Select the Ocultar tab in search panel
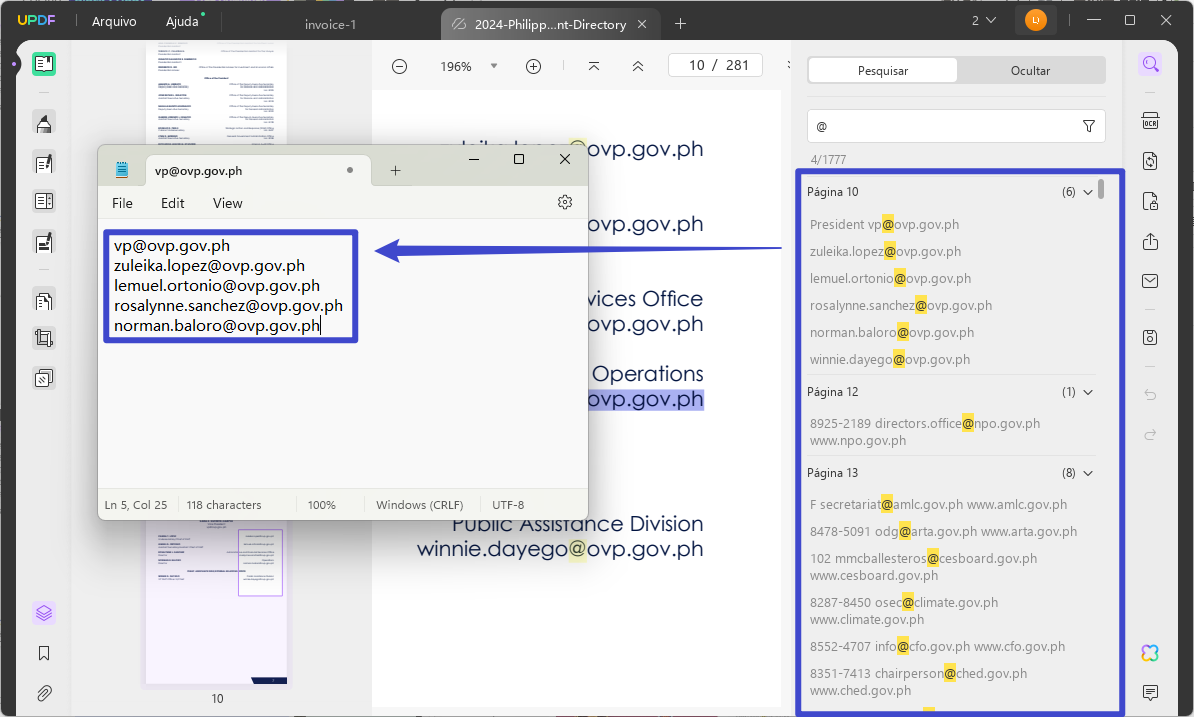 (1030, 71)
